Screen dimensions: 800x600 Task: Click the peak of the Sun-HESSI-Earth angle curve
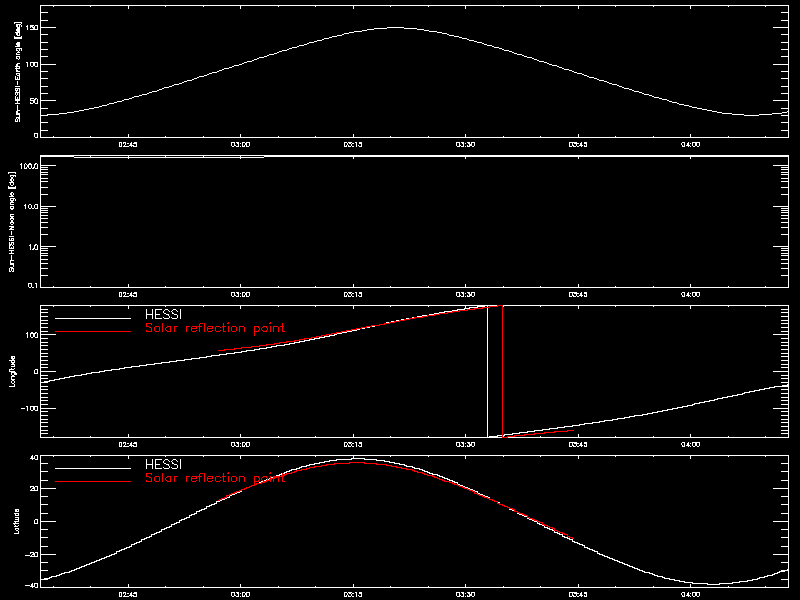tap(395, 28)
